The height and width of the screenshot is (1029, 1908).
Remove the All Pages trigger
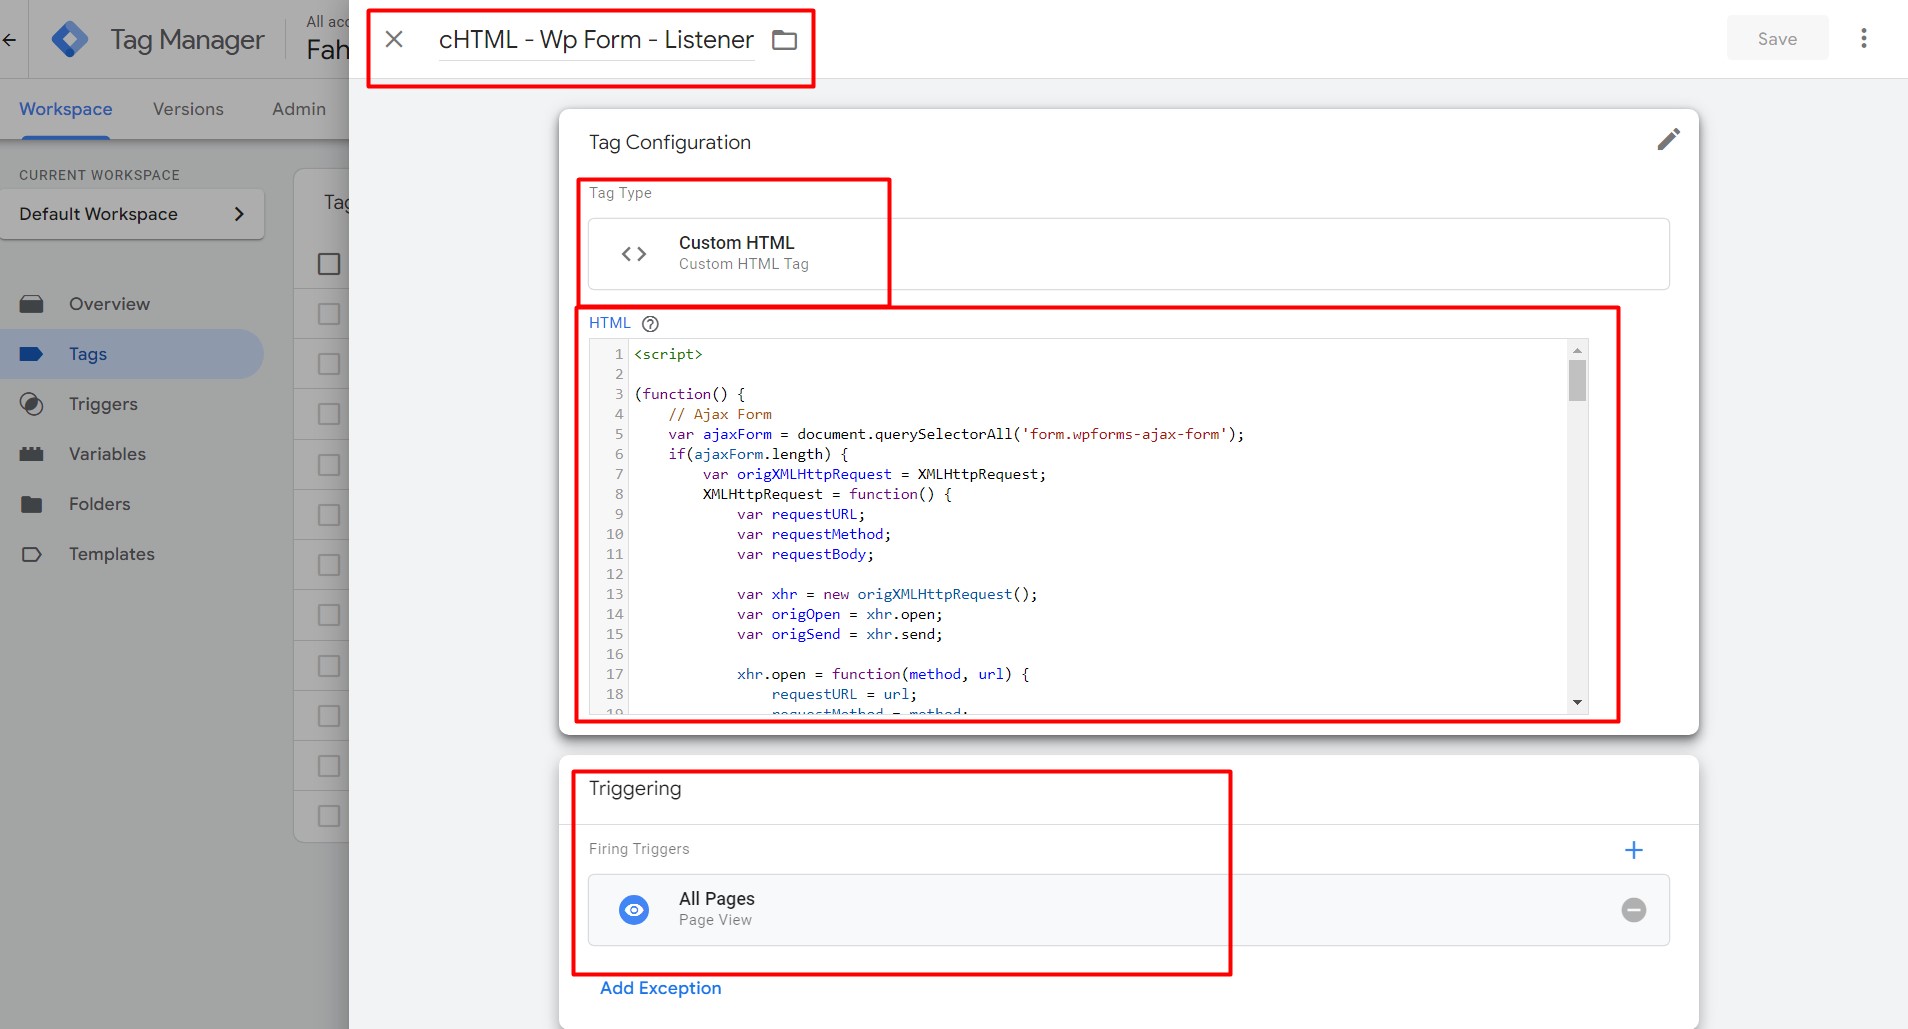(1634, 910)
